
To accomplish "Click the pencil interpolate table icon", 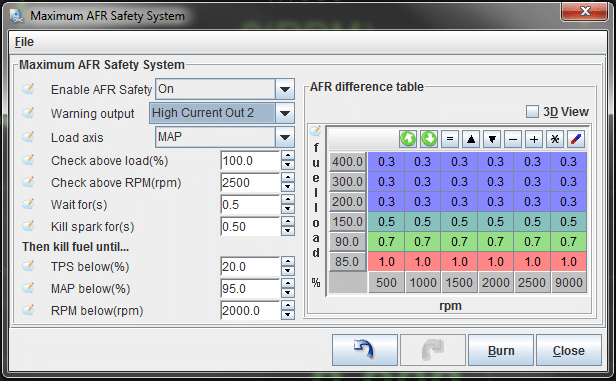I will 576,139.
